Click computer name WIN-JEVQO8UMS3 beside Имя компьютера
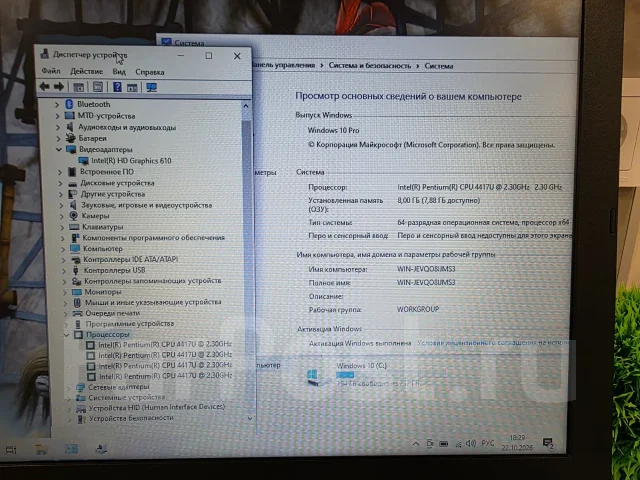 [x=426, y=269]
